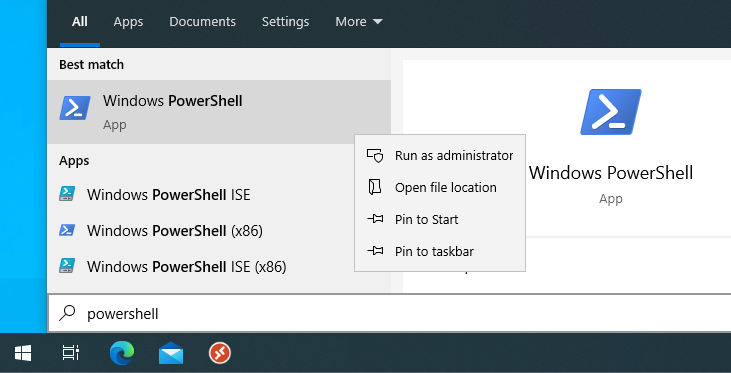Click the pin icon beside Pin to Start
This screenshot has width=731, height=373.
[x=375, y=219]
